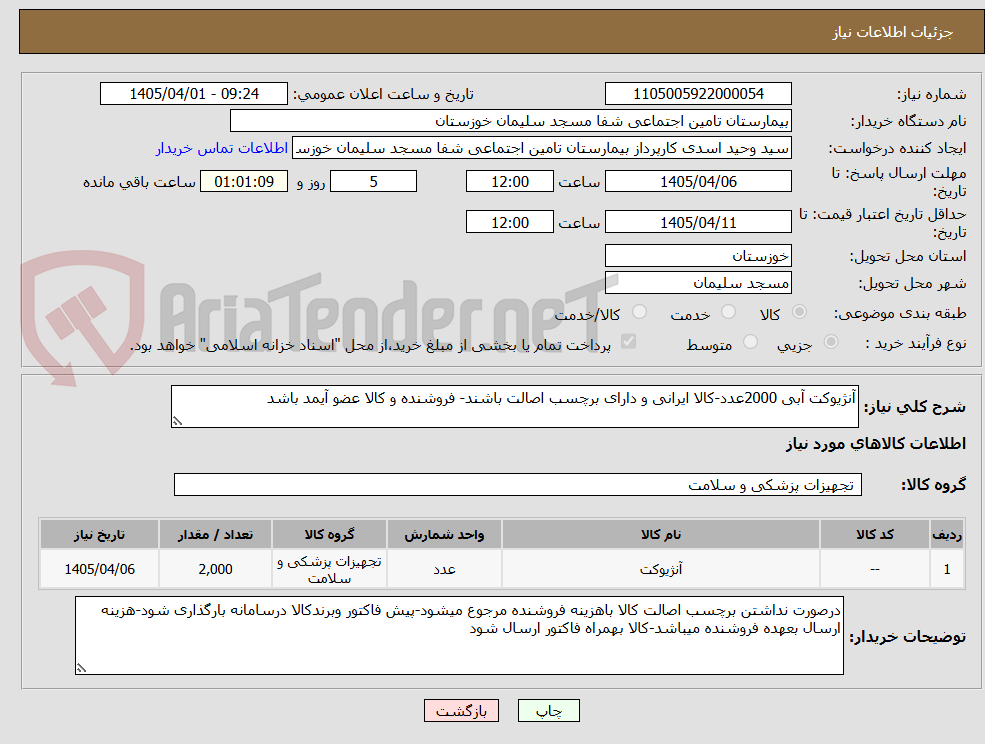
Task: Click the جزئیات اطلاعات نیاز header title
Action: (x=893, y=32)
